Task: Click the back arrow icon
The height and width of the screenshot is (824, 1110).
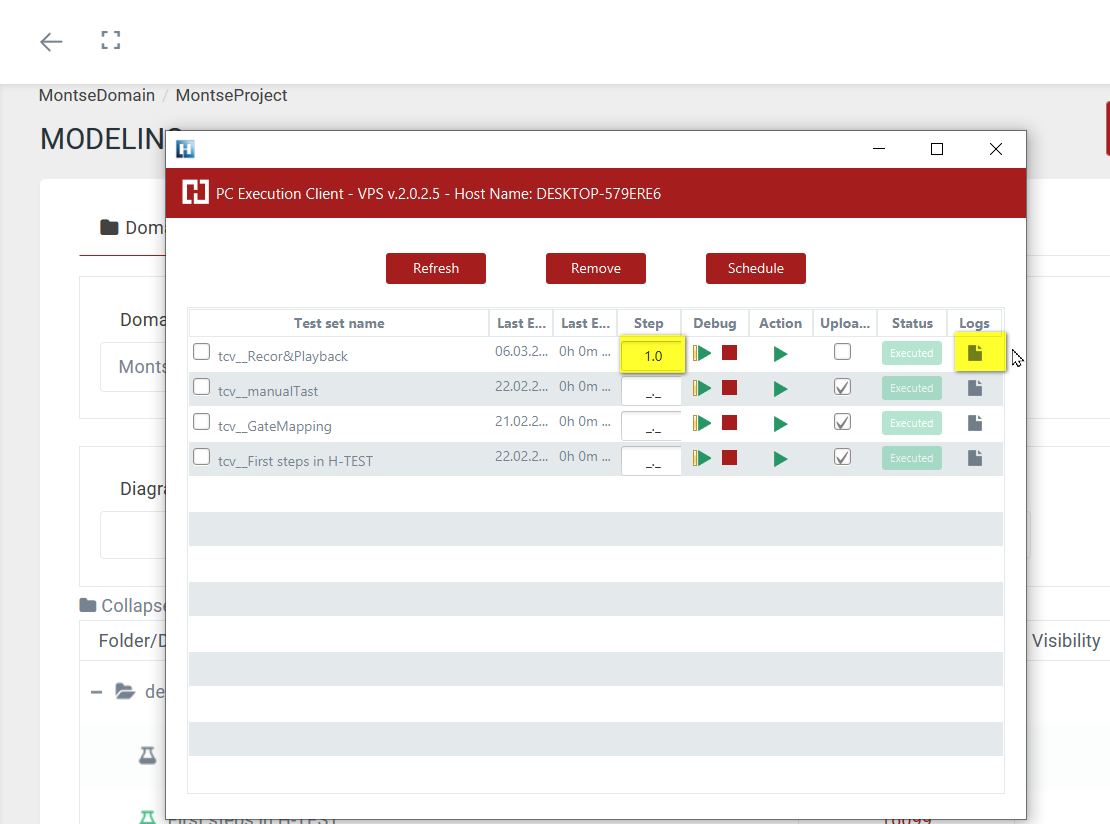Action: coord(51,41)
